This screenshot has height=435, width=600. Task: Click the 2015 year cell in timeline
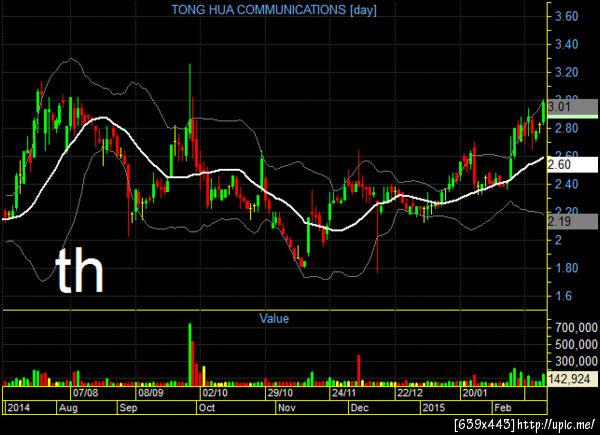tap(456, 407)
